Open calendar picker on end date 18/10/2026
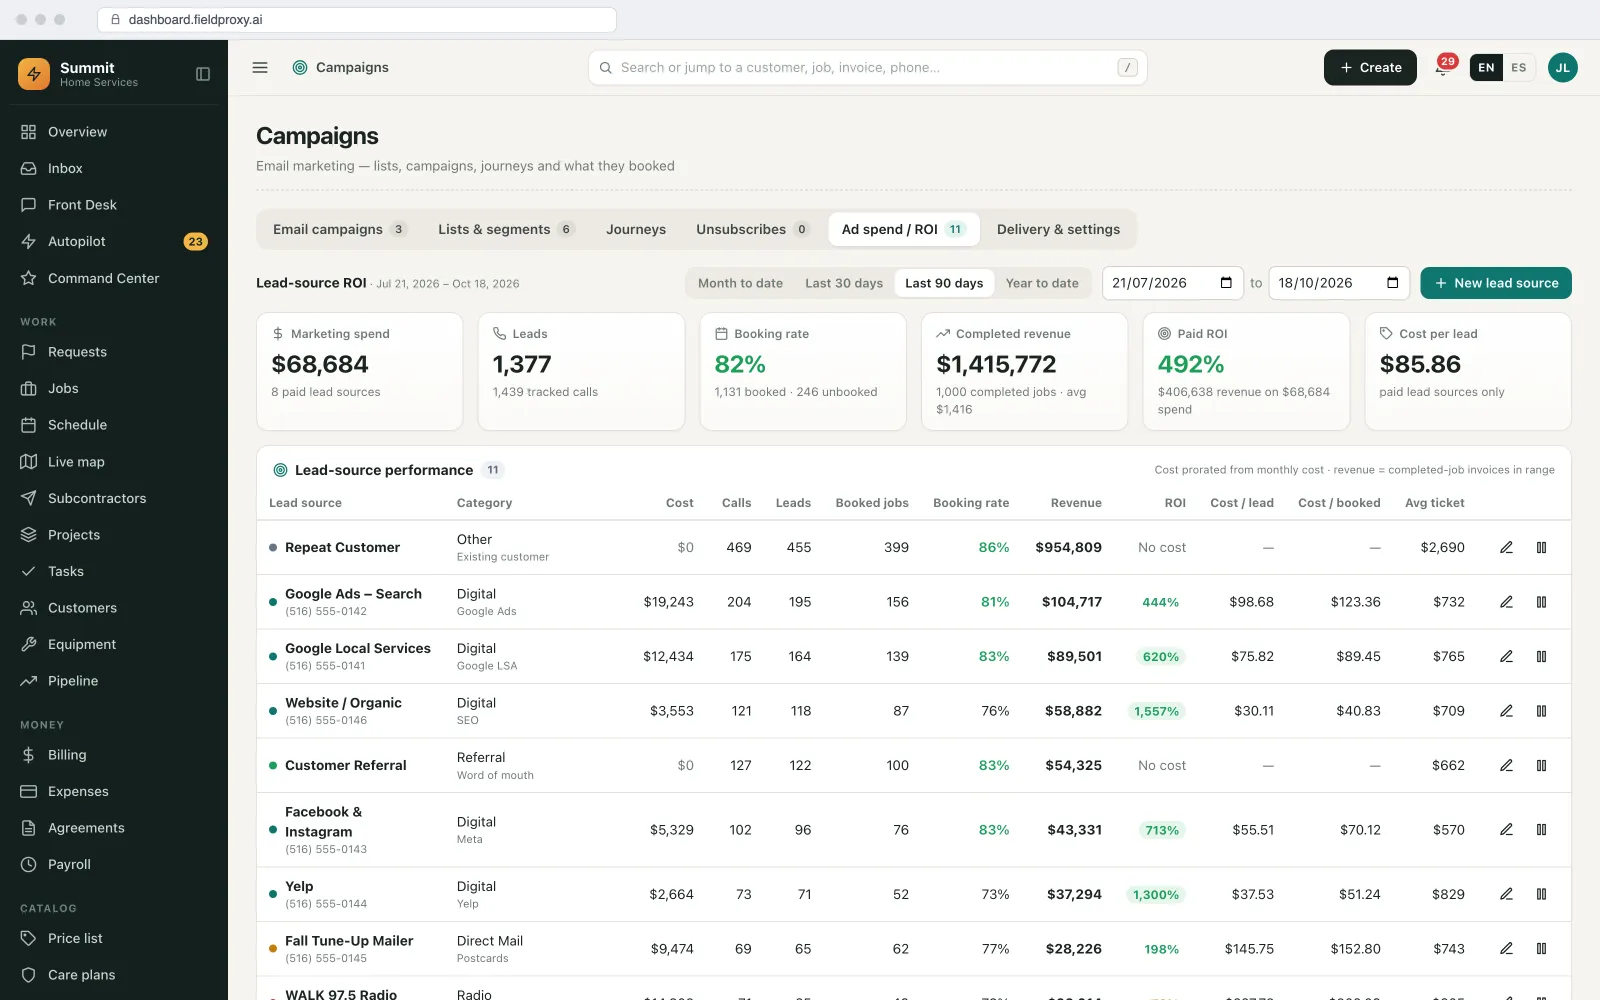Viewport: 1600px width, 1000px height. point(1392,283)
